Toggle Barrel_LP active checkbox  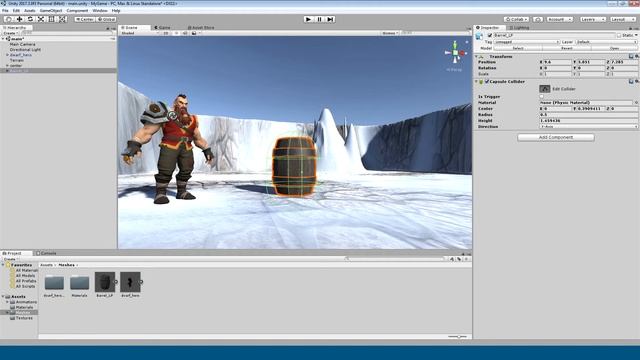(490, 36)
